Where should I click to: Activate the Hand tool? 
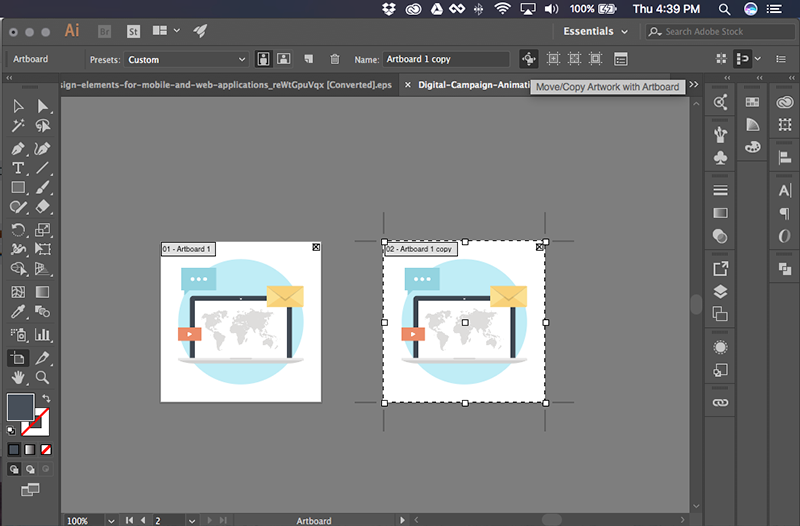(18, 377)
